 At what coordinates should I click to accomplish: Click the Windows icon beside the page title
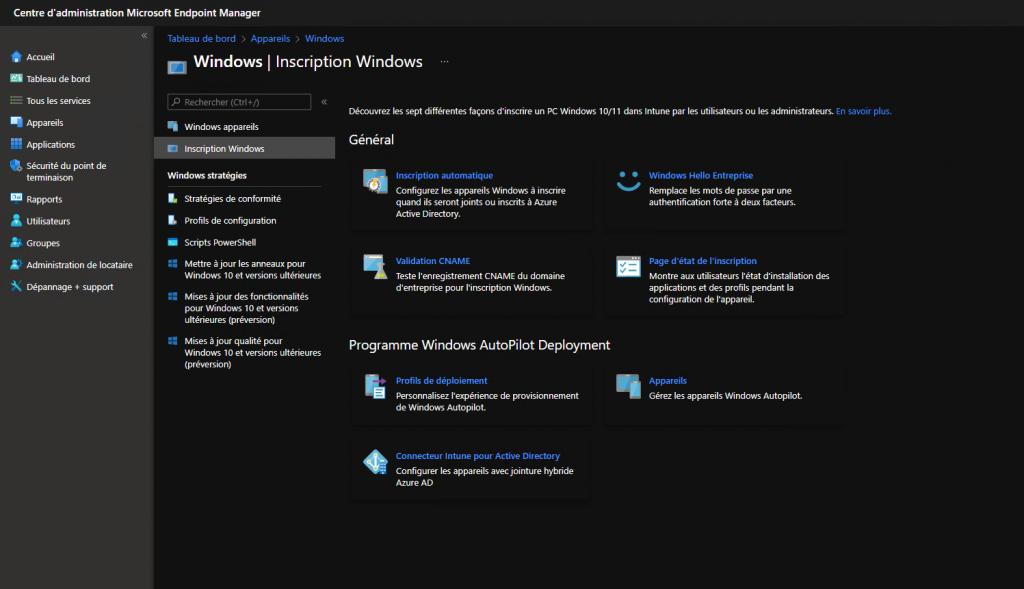coord(177,67)
